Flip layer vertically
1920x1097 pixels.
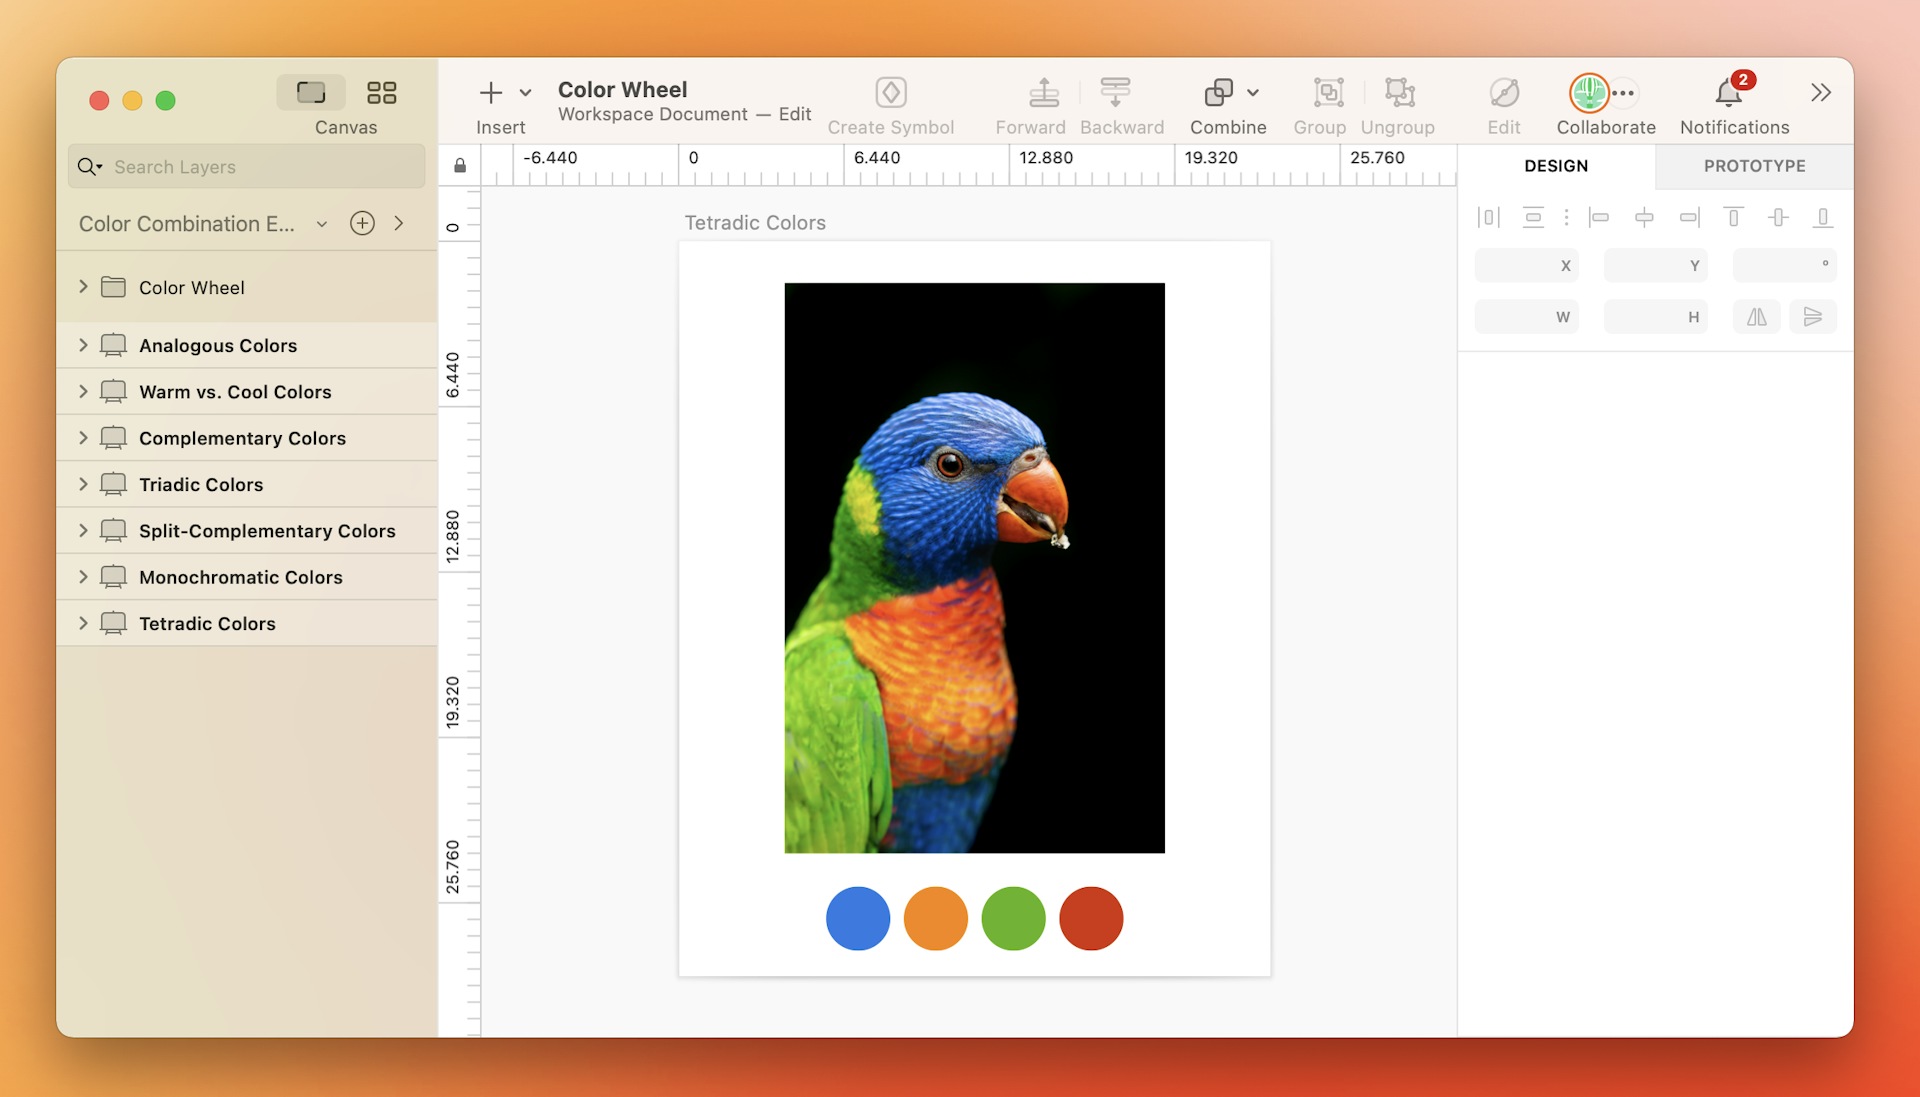click(x=1812, y=317)
